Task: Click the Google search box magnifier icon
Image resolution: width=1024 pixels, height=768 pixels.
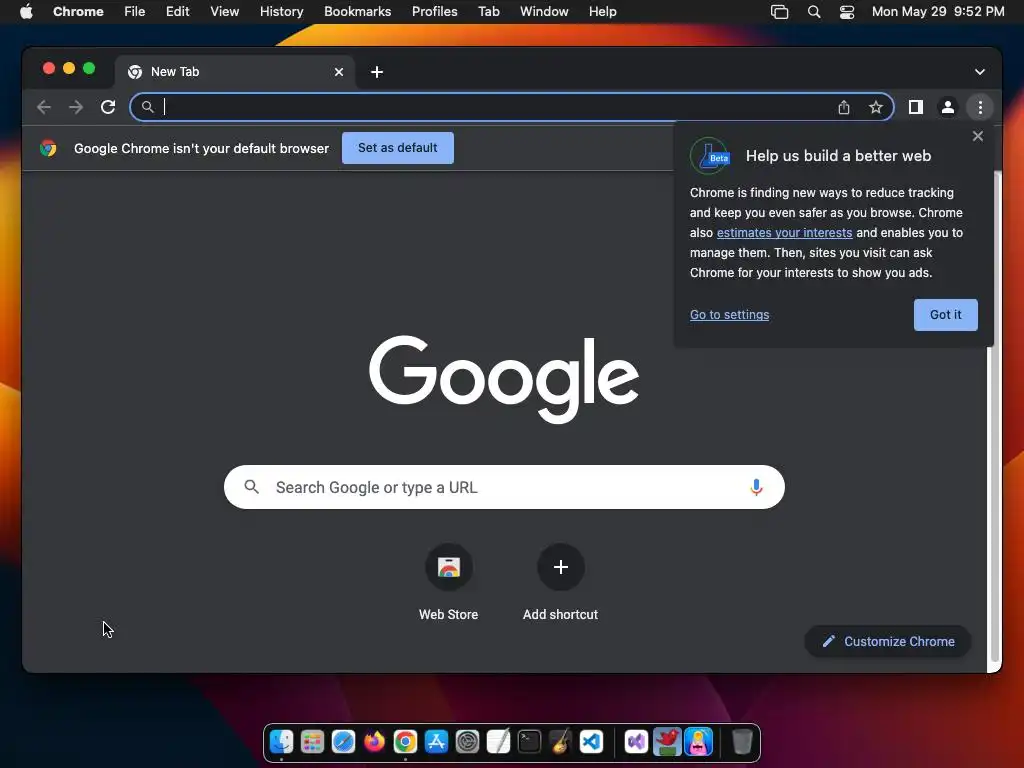Action: pos(251,487)
